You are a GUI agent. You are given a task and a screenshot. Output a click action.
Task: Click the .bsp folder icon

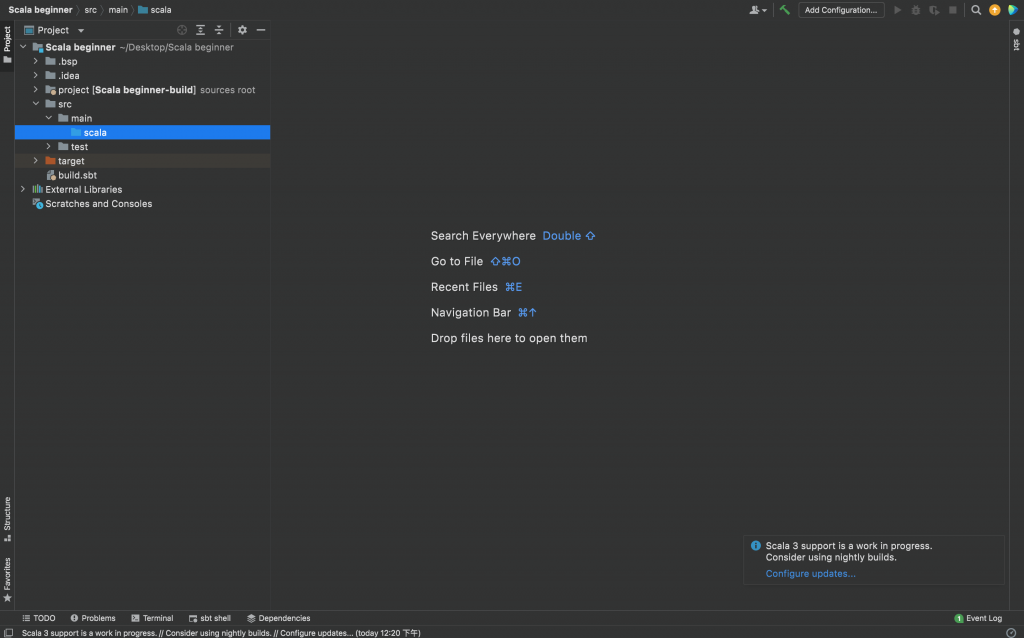click(x=50, y=61)
